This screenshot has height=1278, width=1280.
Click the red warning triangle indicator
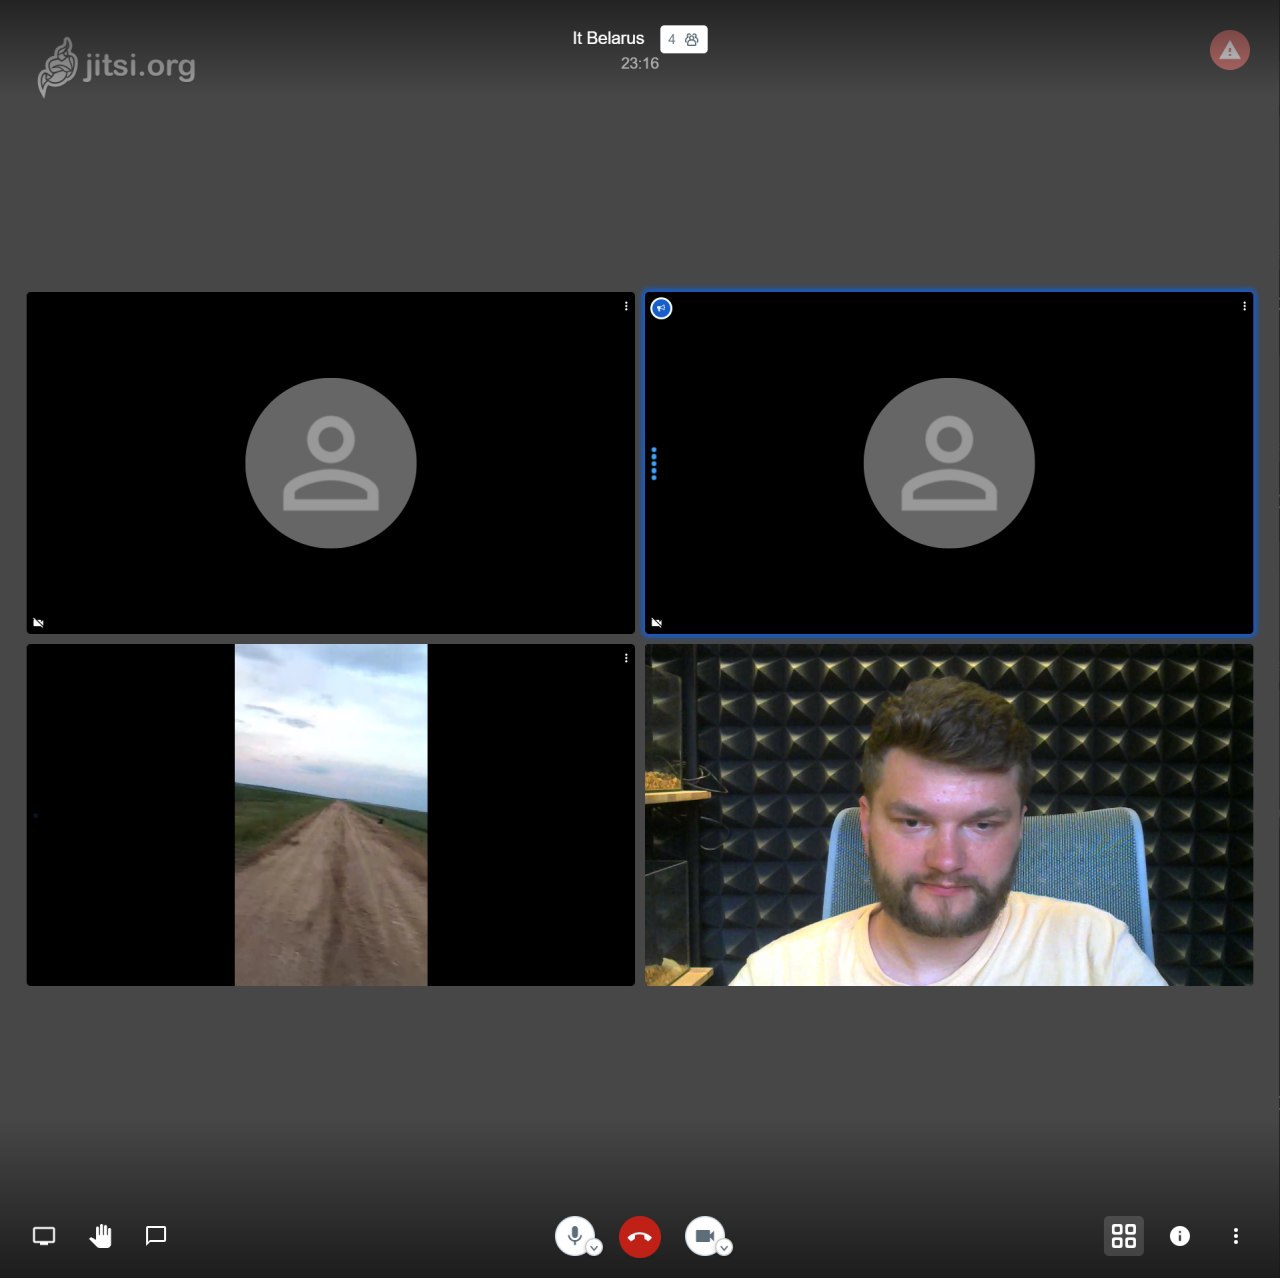[x=1230, y=50]
